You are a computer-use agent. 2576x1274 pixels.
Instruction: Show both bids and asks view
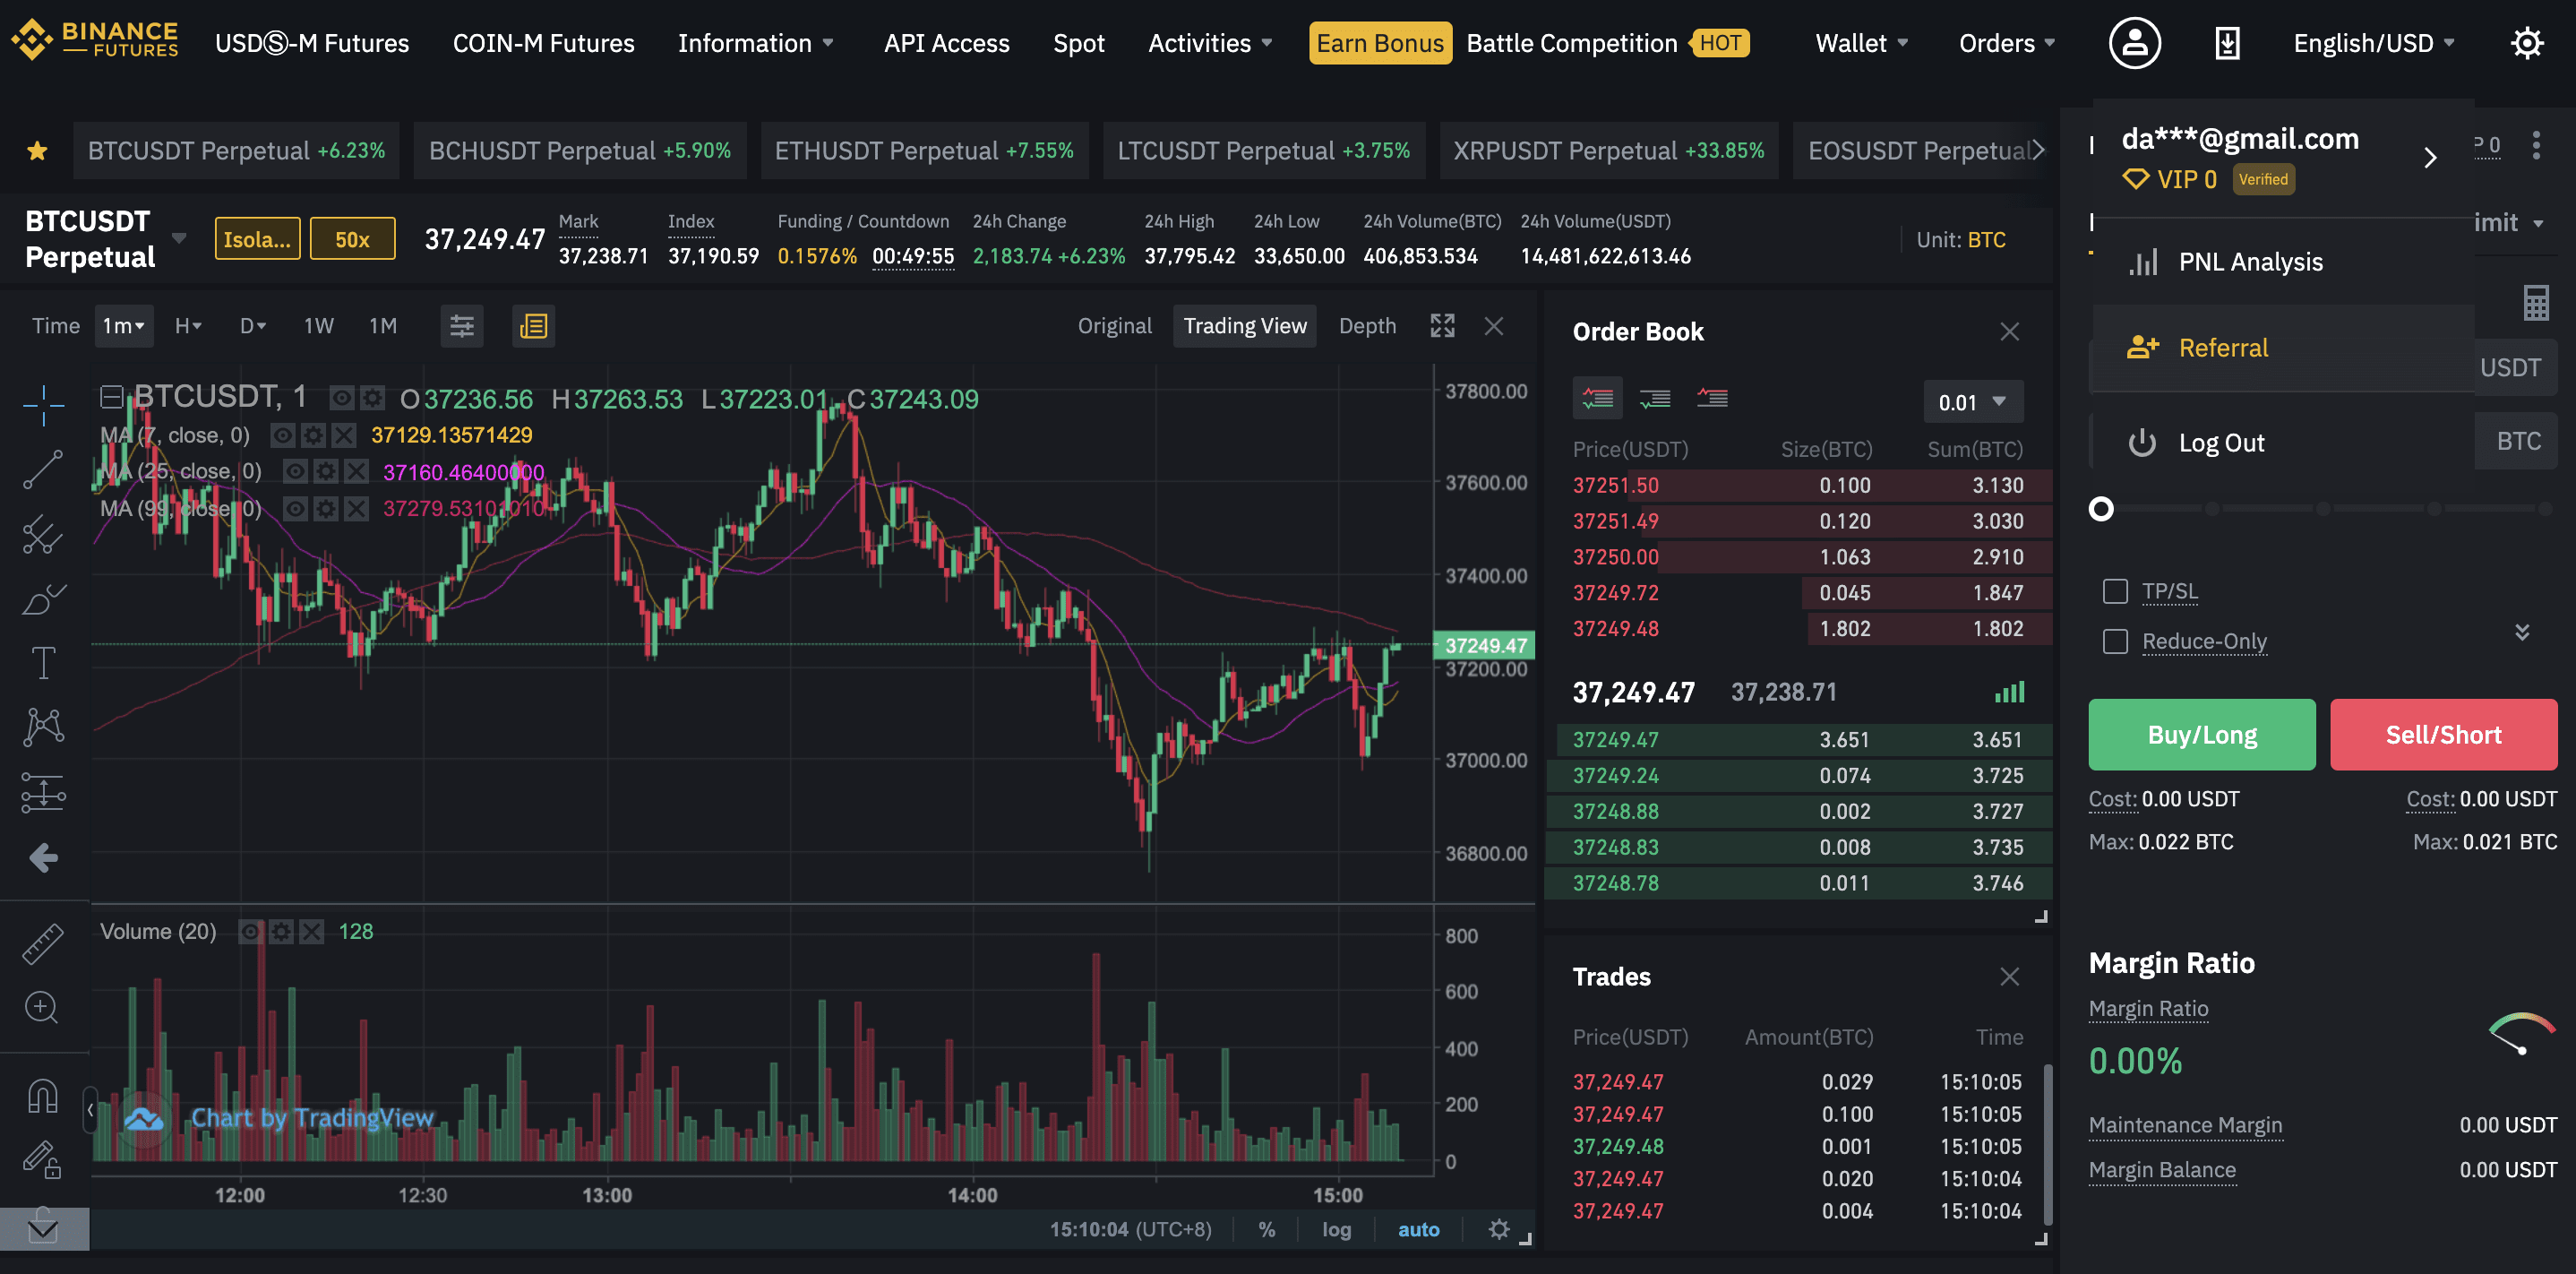click(x=1597, y=399)
